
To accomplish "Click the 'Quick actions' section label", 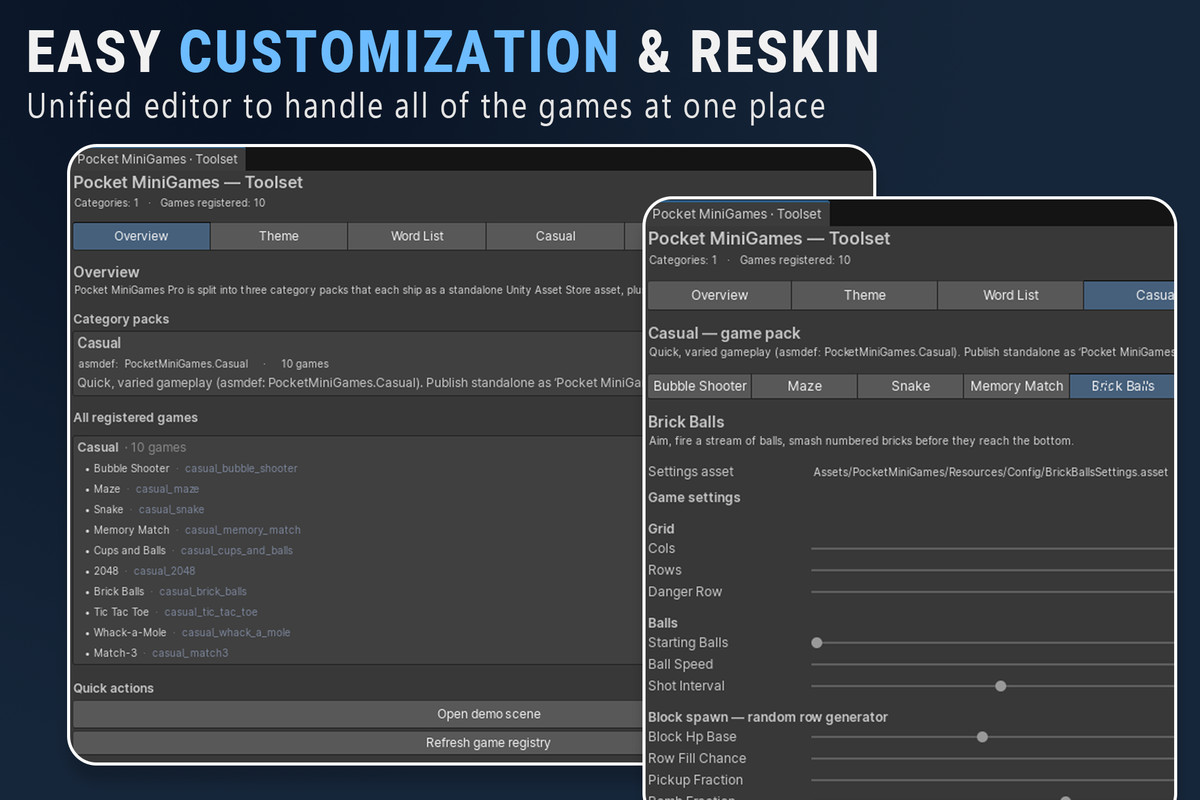I will coord(113,688).
